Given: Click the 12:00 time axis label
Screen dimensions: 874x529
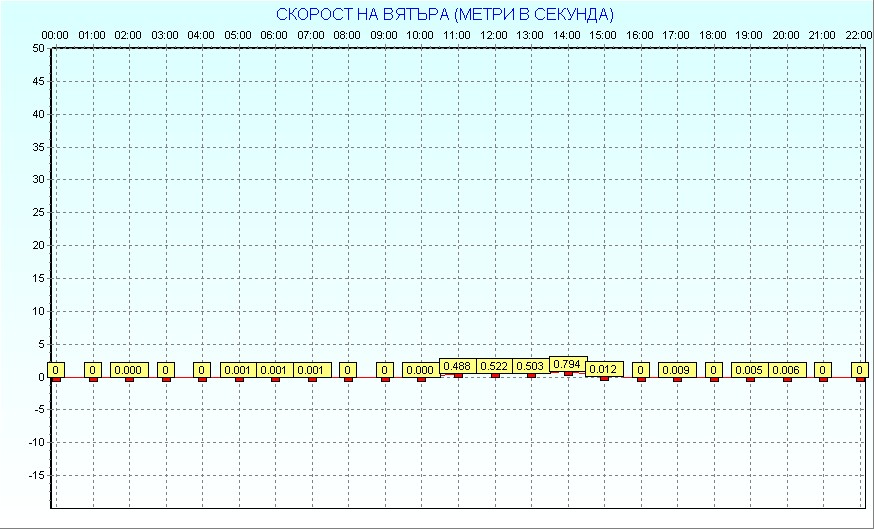Looking at the screenshot, I should click(x=493, y=35).
